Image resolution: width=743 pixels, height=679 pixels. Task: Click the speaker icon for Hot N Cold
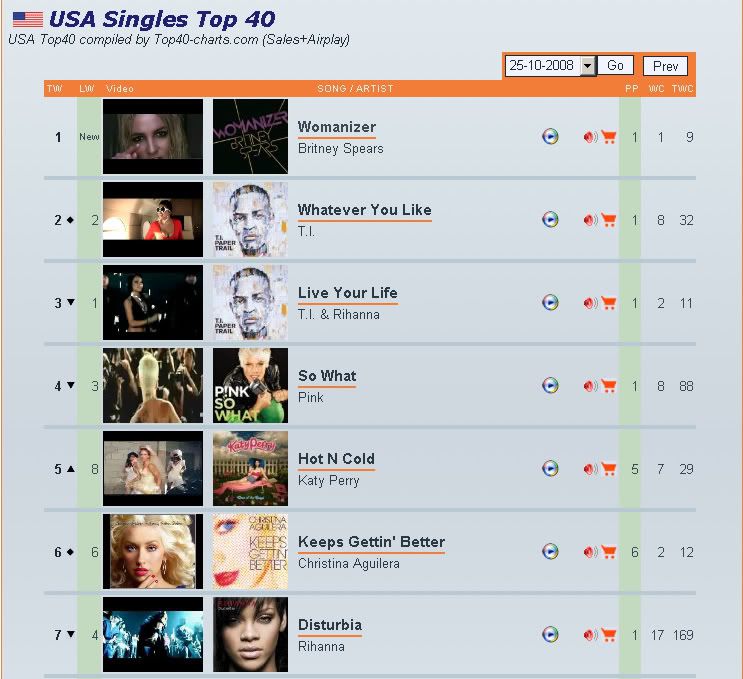pyautogui.click(x=590, y=469)
